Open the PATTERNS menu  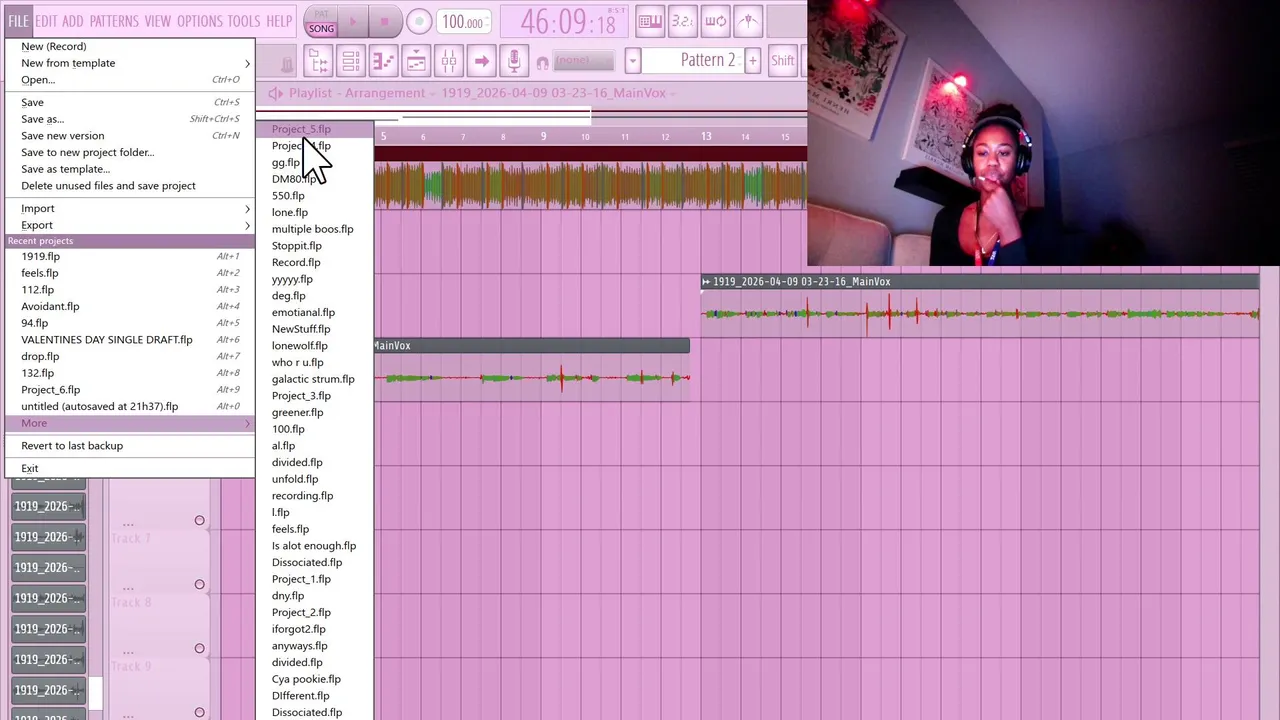pyautogui.click(x=114, y=21)
